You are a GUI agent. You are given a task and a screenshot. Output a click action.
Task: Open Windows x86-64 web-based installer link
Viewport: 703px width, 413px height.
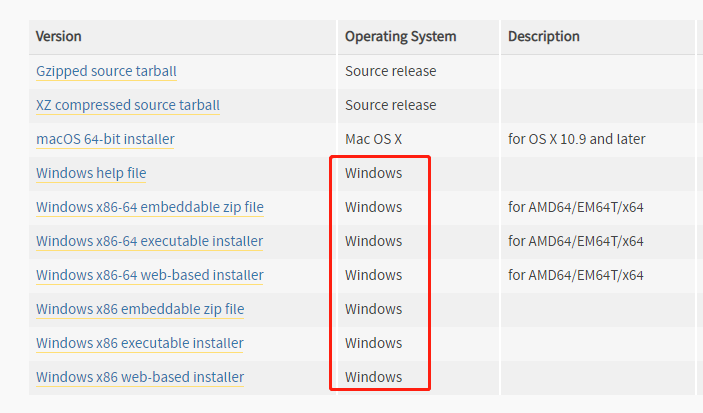pyautogui.click(x=150, y=275)
